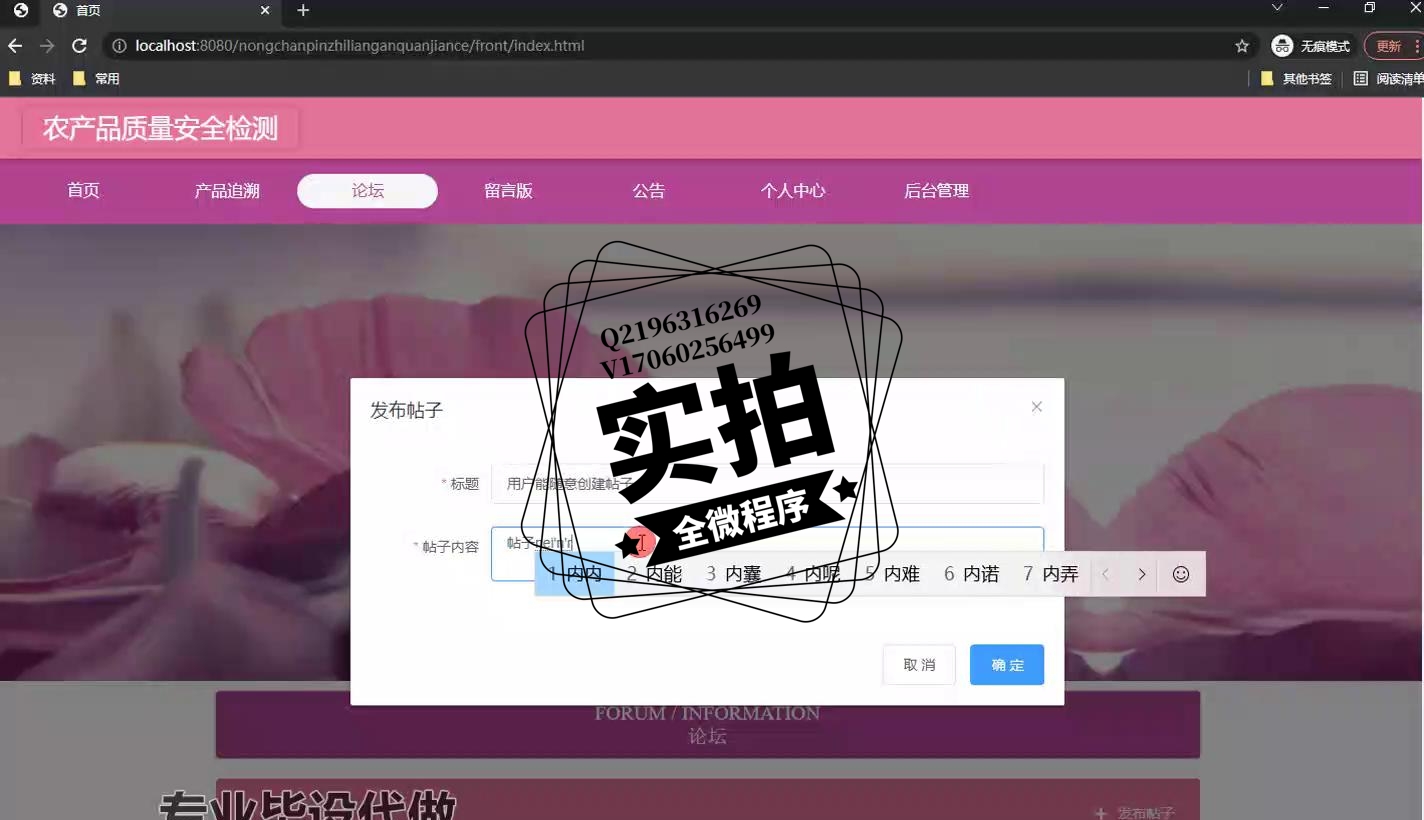Close the 首页 browser tab
Screen dimensions: 1424x820
coord(265,10)
